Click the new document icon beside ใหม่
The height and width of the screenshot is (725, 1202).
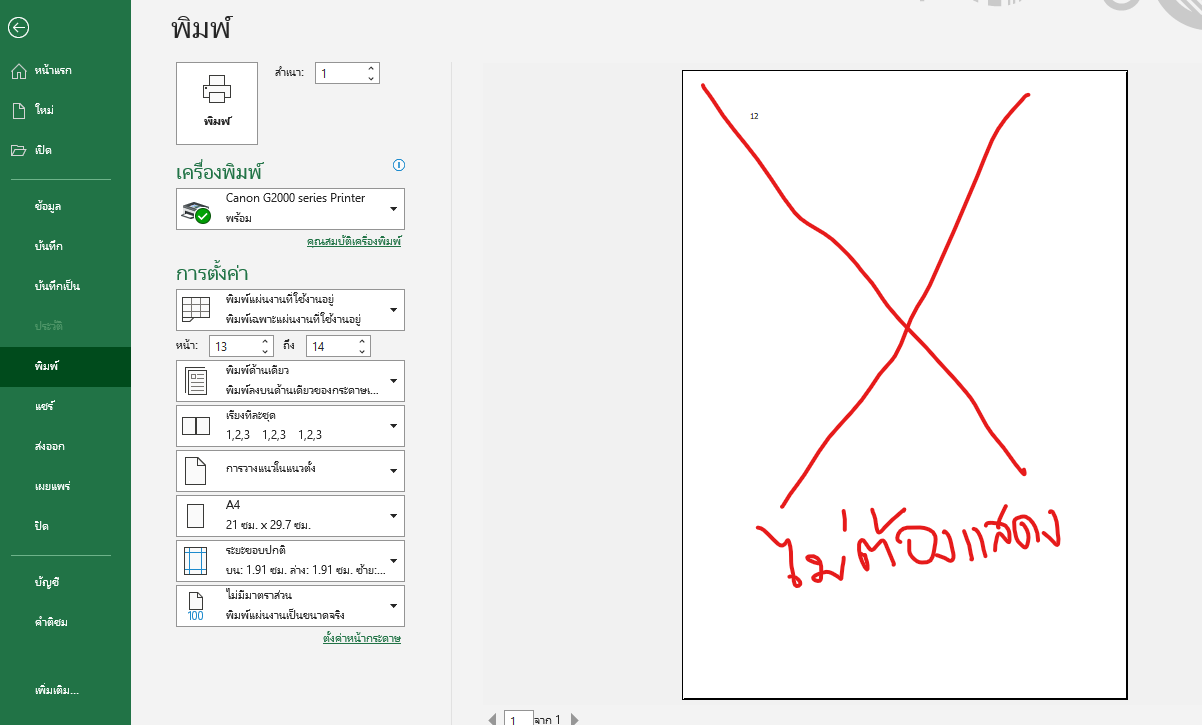click(18, 110)
